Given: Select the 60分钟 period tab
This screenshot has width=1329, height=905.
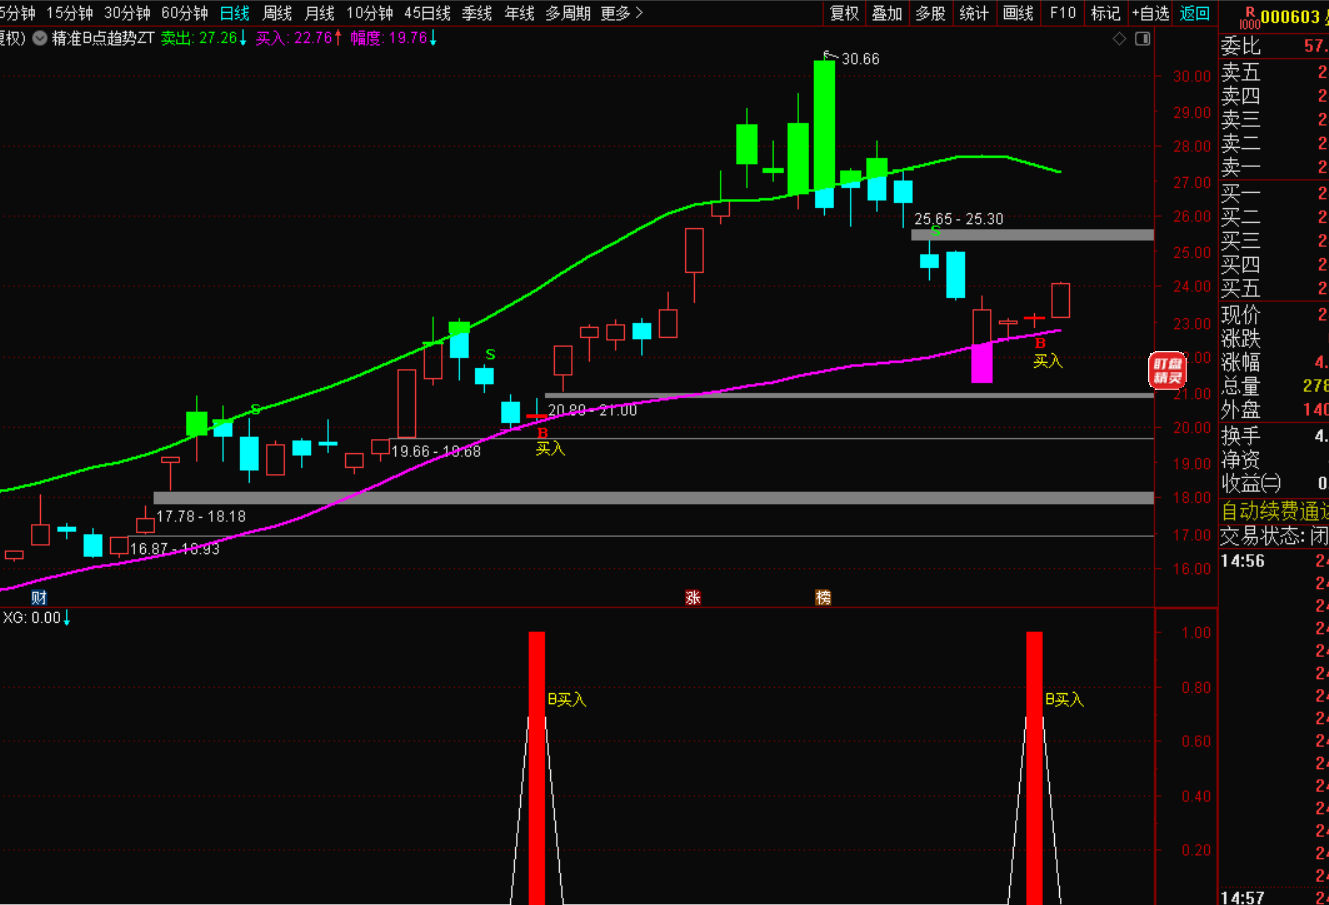Looking at the screenshot, I should point(184,13).
